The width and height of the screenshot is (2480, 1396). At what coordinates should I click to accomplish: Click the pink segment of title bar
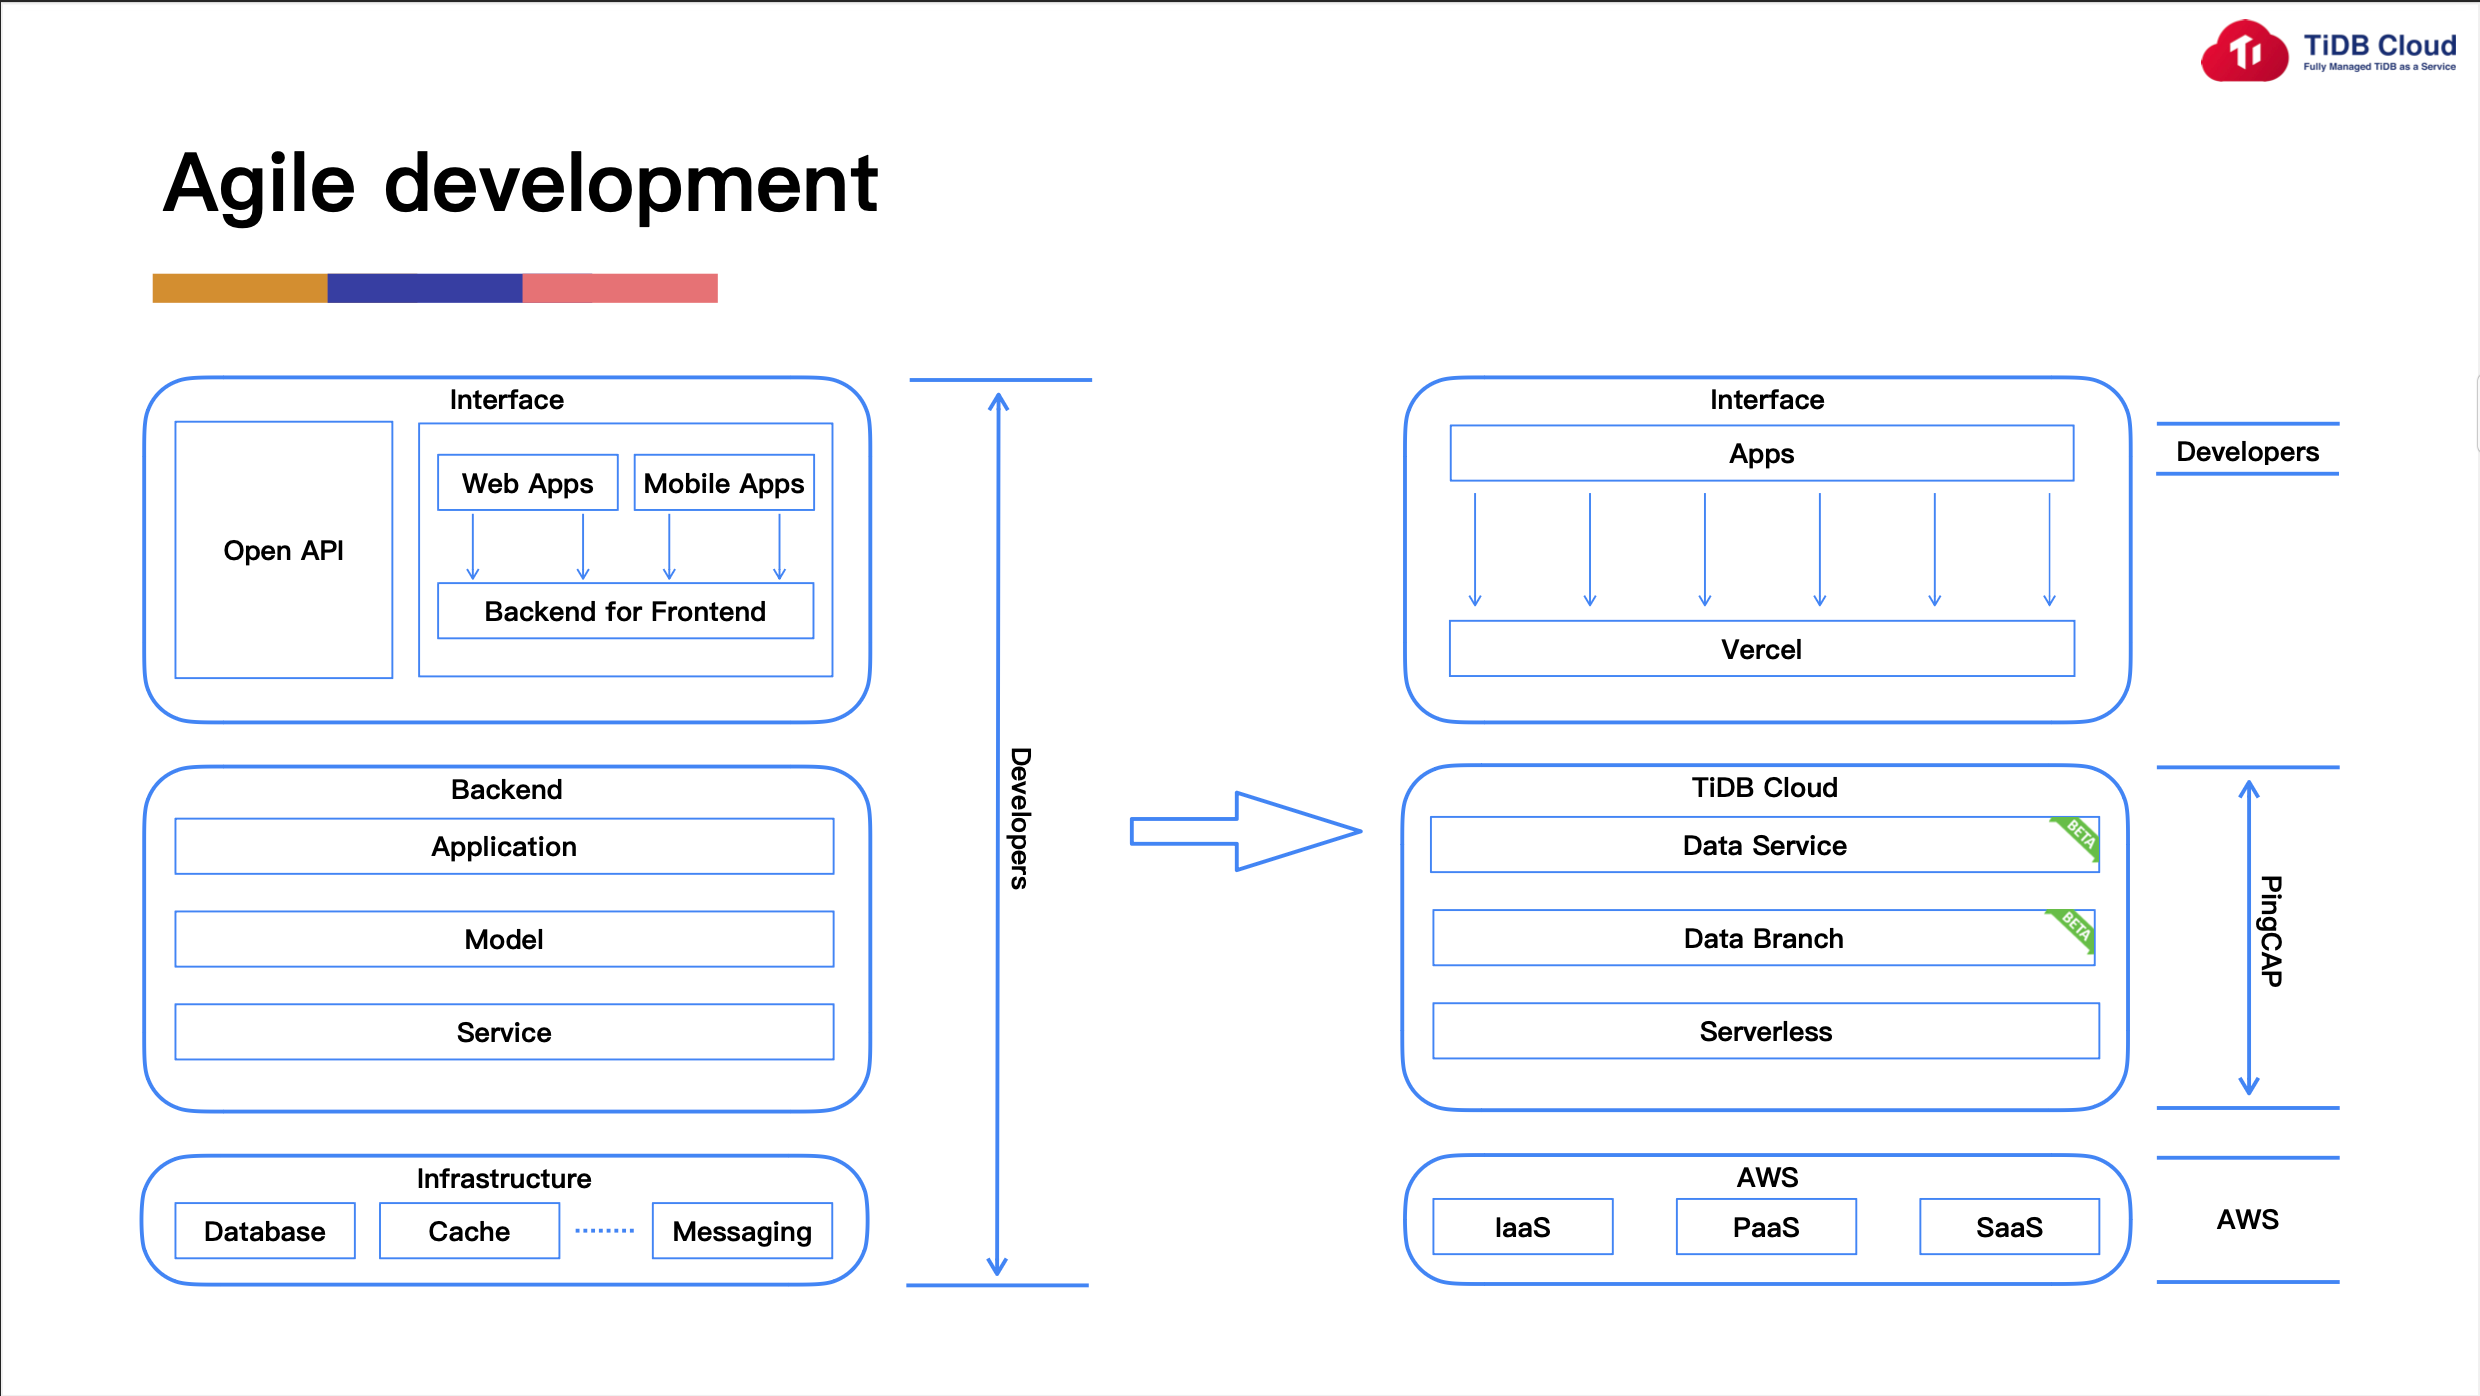620,288
